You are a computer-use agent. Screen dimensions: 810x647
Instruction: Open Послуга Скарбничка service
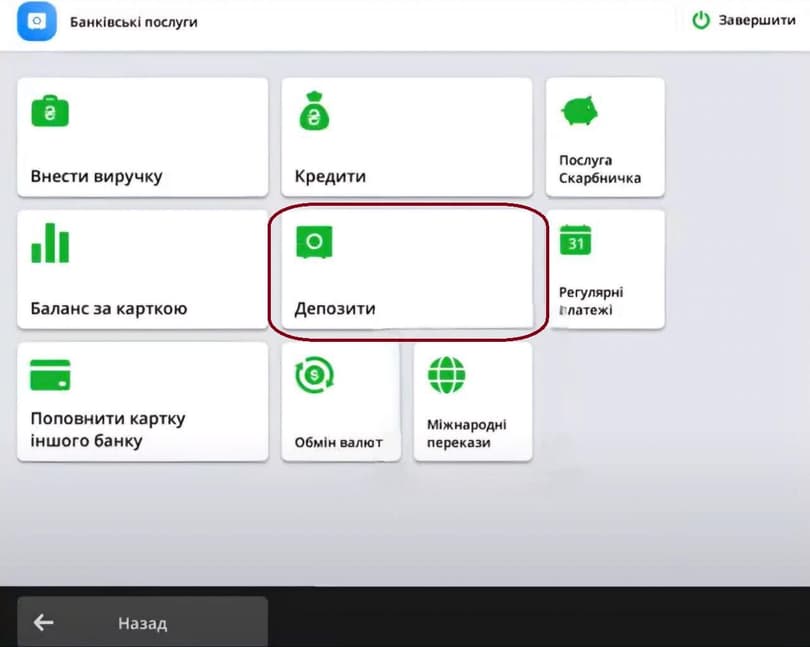coord(605,137)
